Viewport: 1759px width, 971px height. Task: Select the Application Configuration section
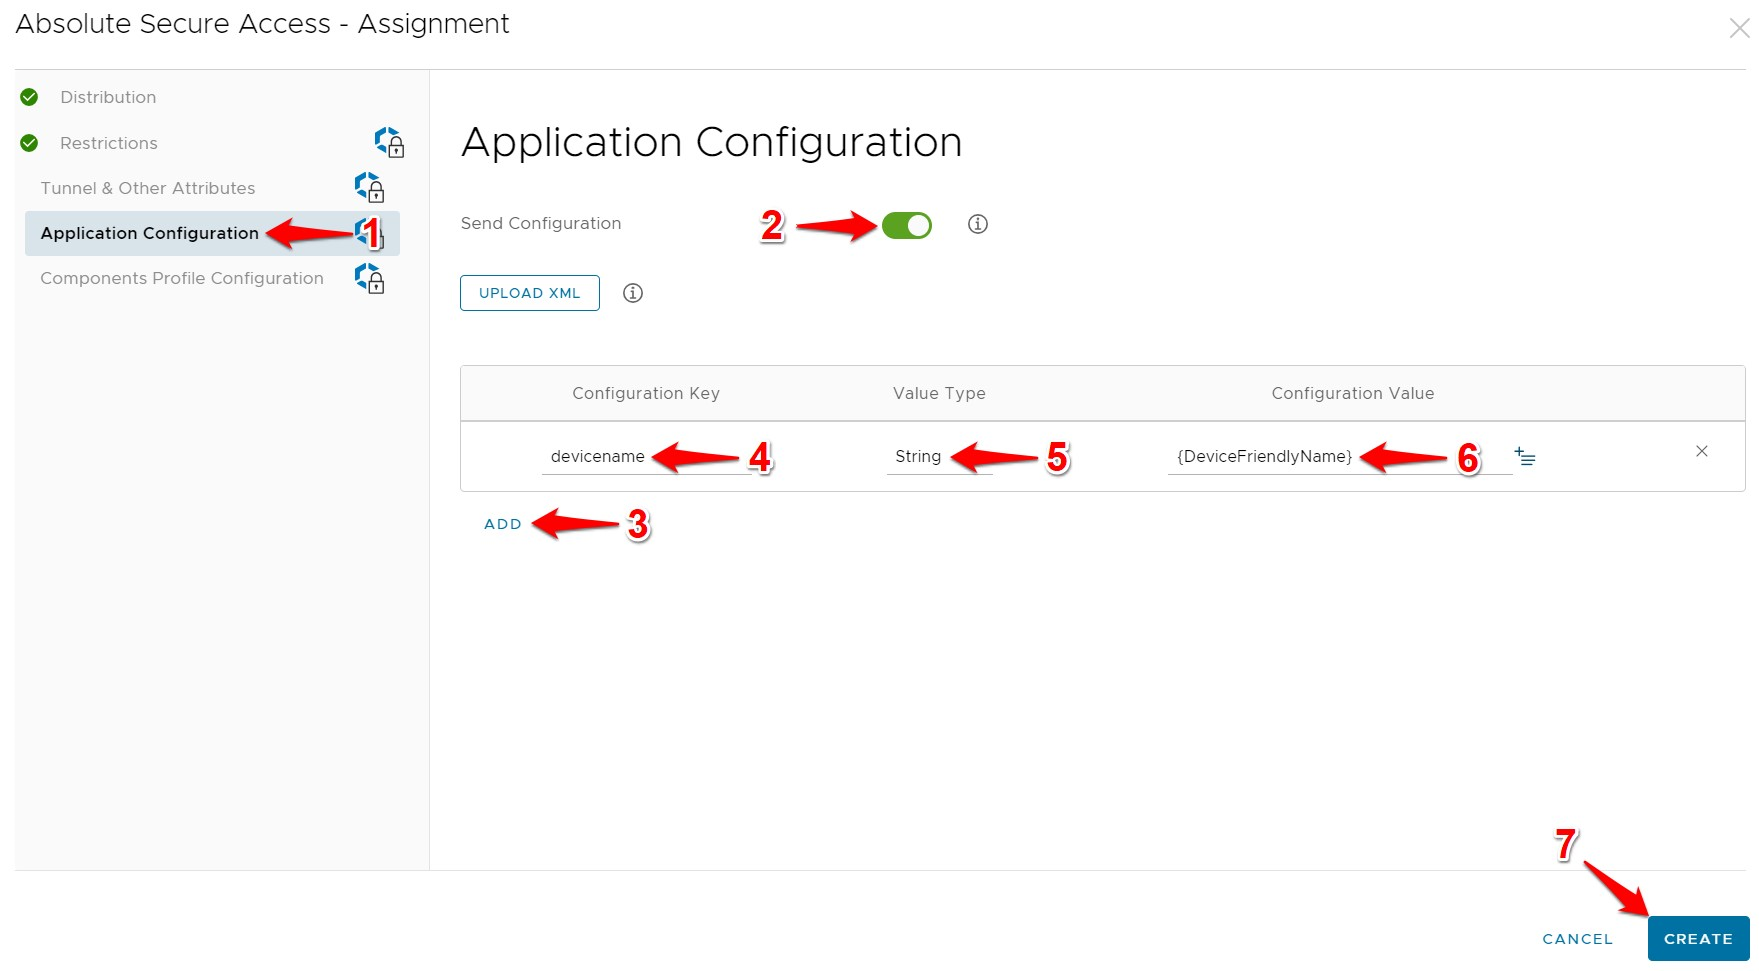[212, 233]
